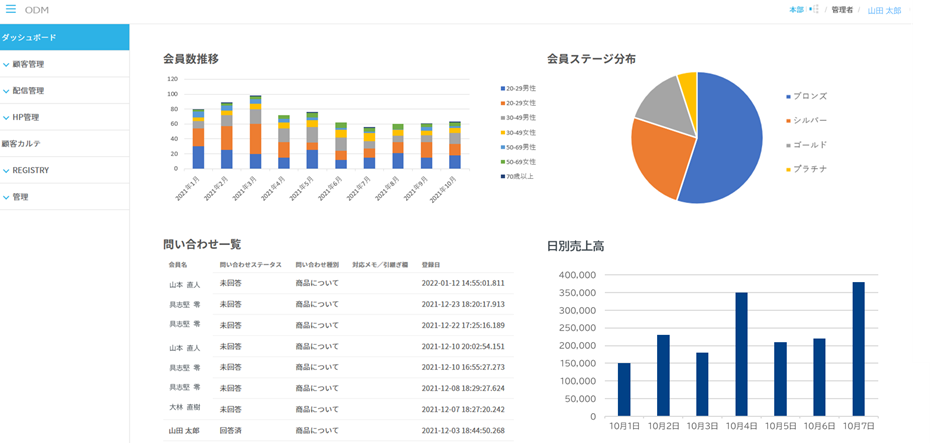The image size is (930, 443).
Task: Click the 2021年3月 stacked bar
Action: click(x=256, y=132)
